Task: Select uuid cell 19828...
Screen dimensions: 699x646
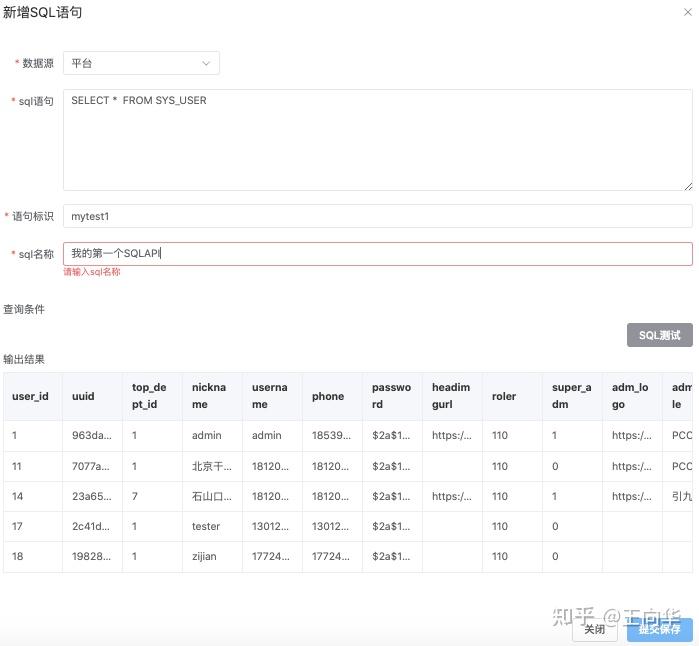Action: [91, 556]
